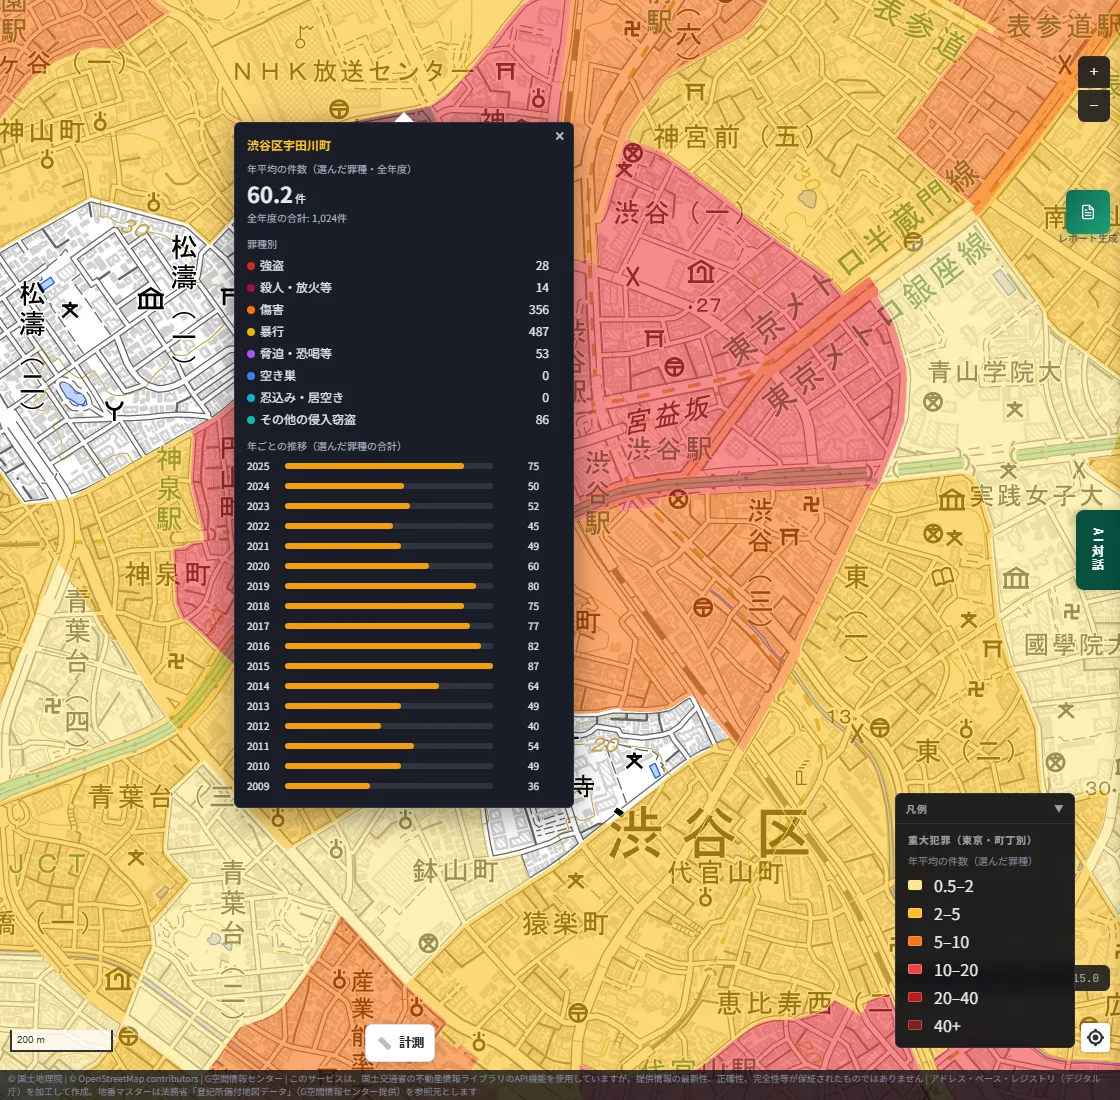Zoom out the map with minus button

[1093, 105]
